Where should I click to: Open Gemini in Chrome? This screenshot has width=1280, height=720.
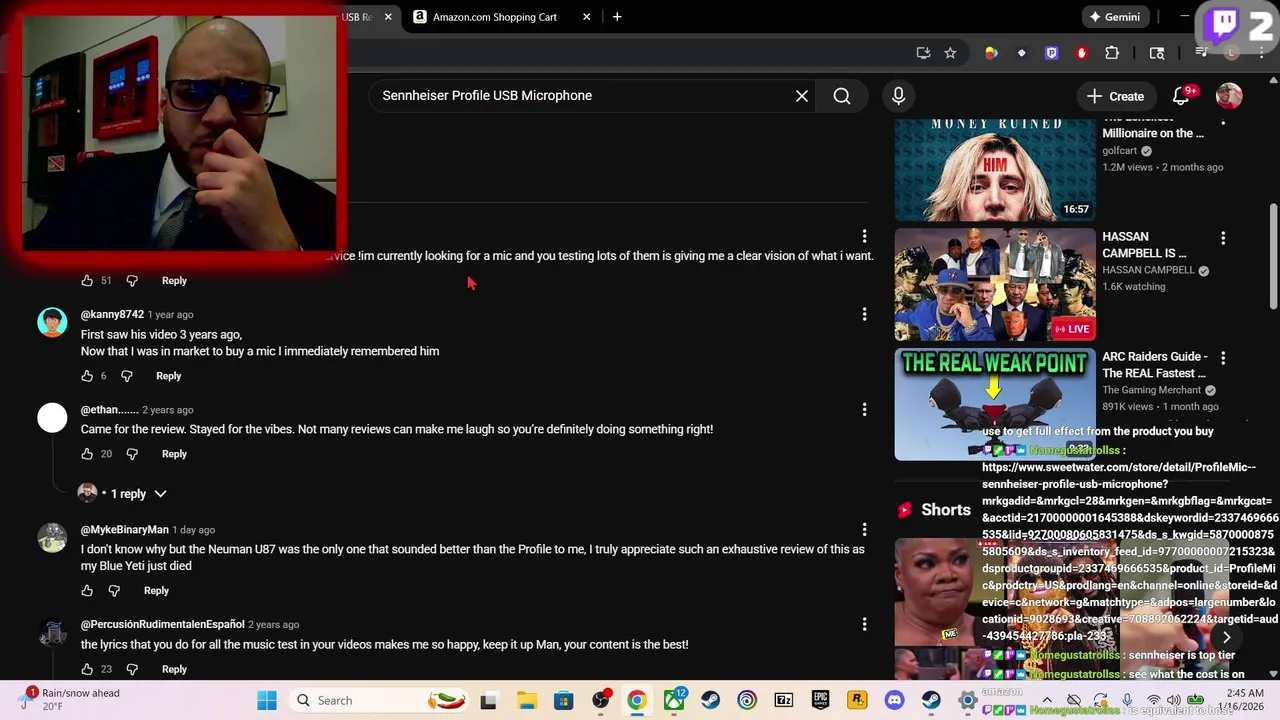[1115, 17]
